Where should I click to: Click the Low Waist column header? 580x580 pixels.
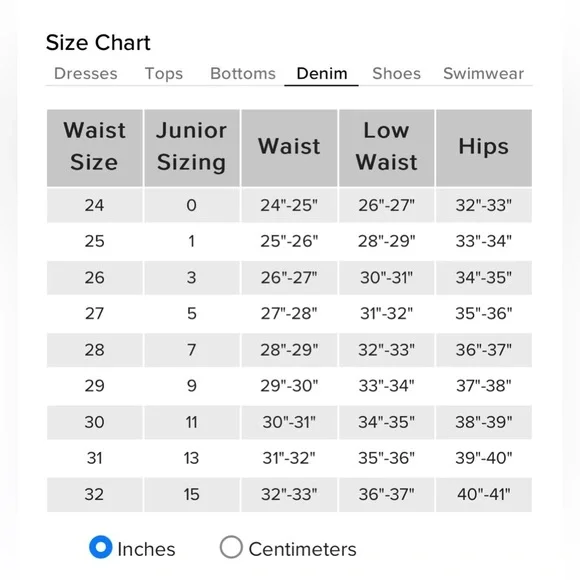[x=387, y=148]
